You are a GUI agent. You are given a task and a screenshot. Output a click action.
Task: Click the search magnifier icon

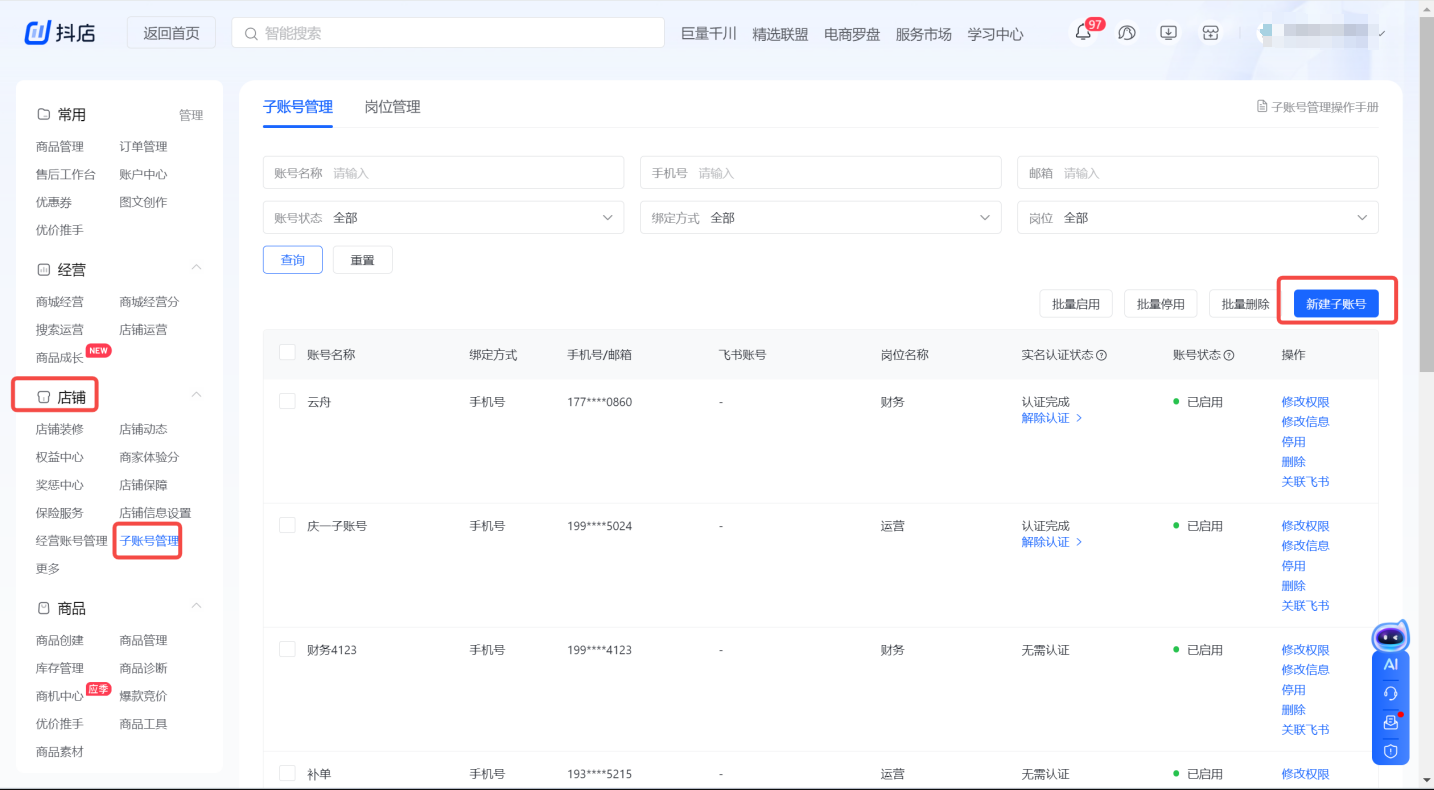[251, 33]
